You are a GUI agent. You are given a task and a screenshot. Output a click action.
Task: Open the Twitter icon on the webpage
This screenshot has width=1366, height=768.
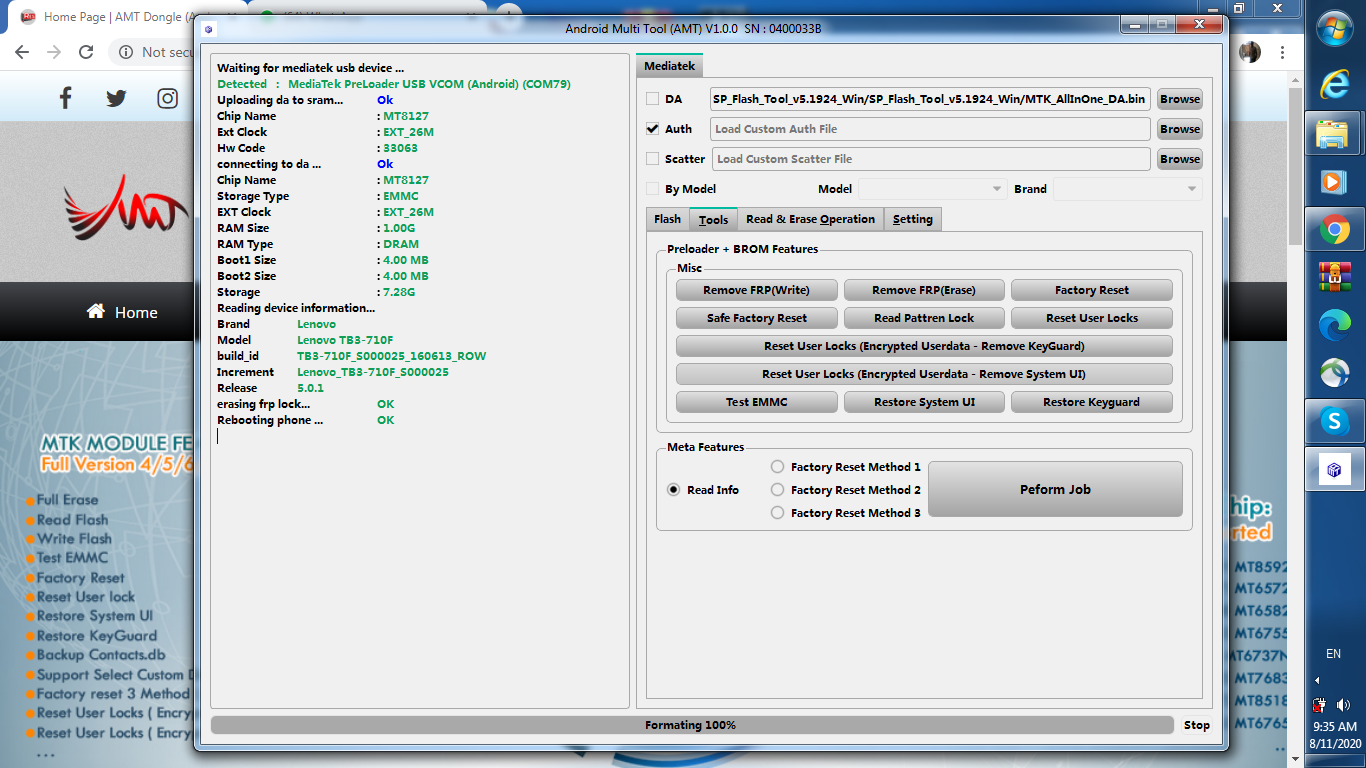(x=116, y=98)
